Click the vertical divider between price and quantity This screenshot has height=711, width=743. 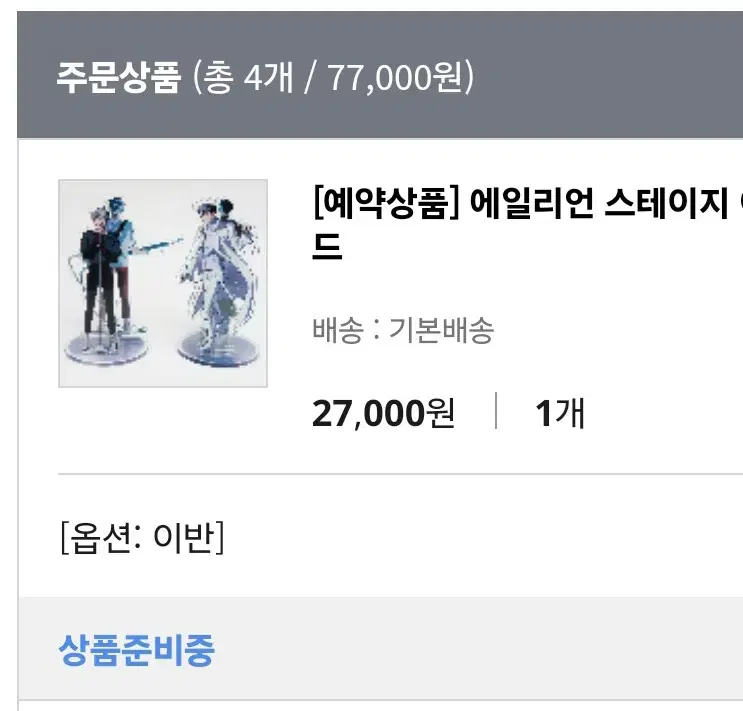click(496, 410)
